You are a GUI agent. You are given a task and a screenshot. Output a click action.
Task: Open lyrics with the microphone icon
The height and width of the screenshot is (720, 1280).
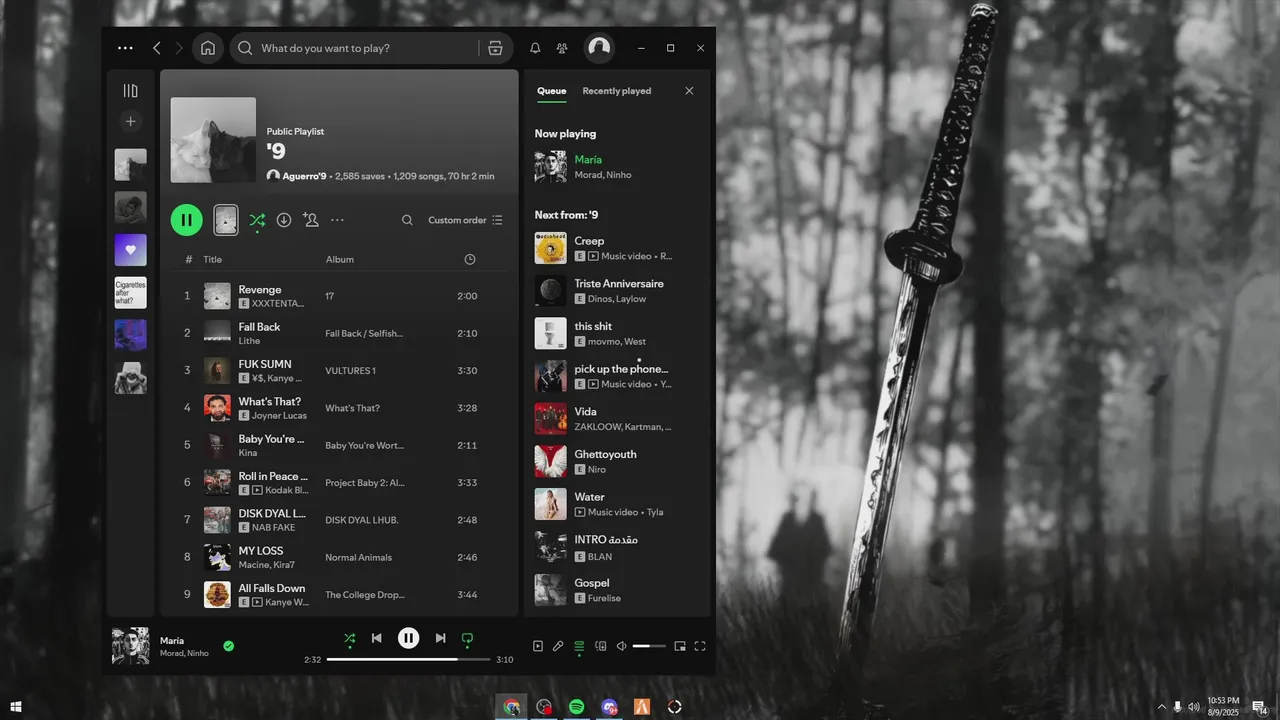coord(558,646)
